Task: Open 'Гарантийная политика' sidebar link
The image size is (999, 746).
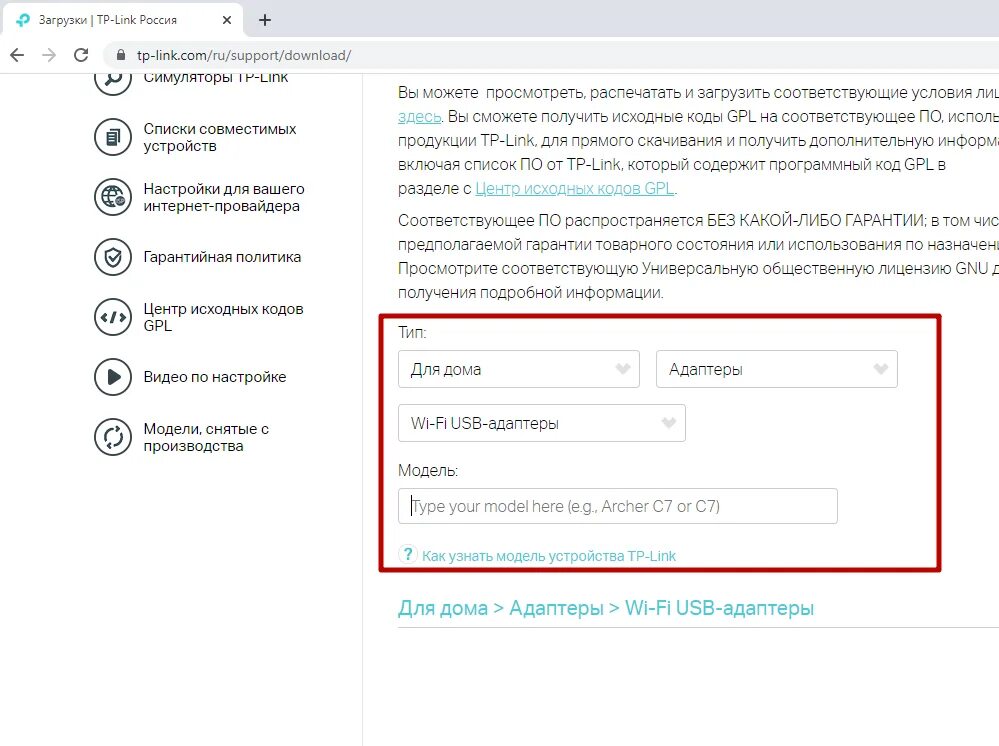Action: [x=222, y=257]
